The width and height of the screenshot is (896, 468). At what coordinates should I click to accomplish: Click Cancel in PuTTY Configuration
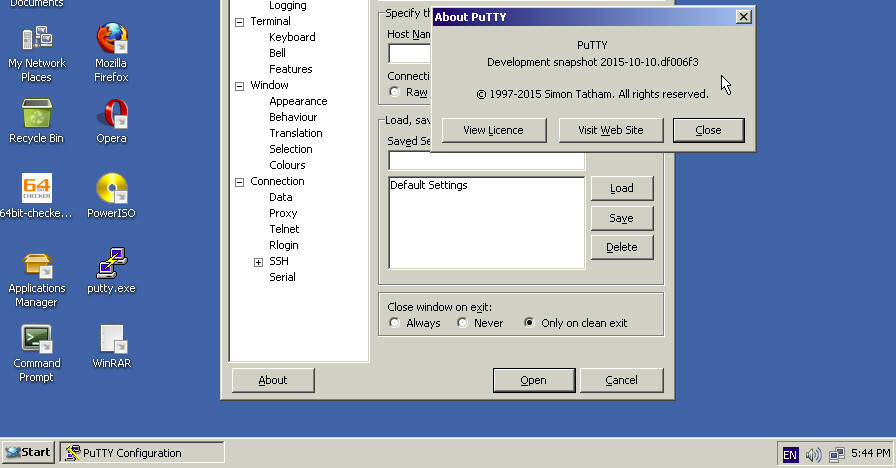click(622, 381)
